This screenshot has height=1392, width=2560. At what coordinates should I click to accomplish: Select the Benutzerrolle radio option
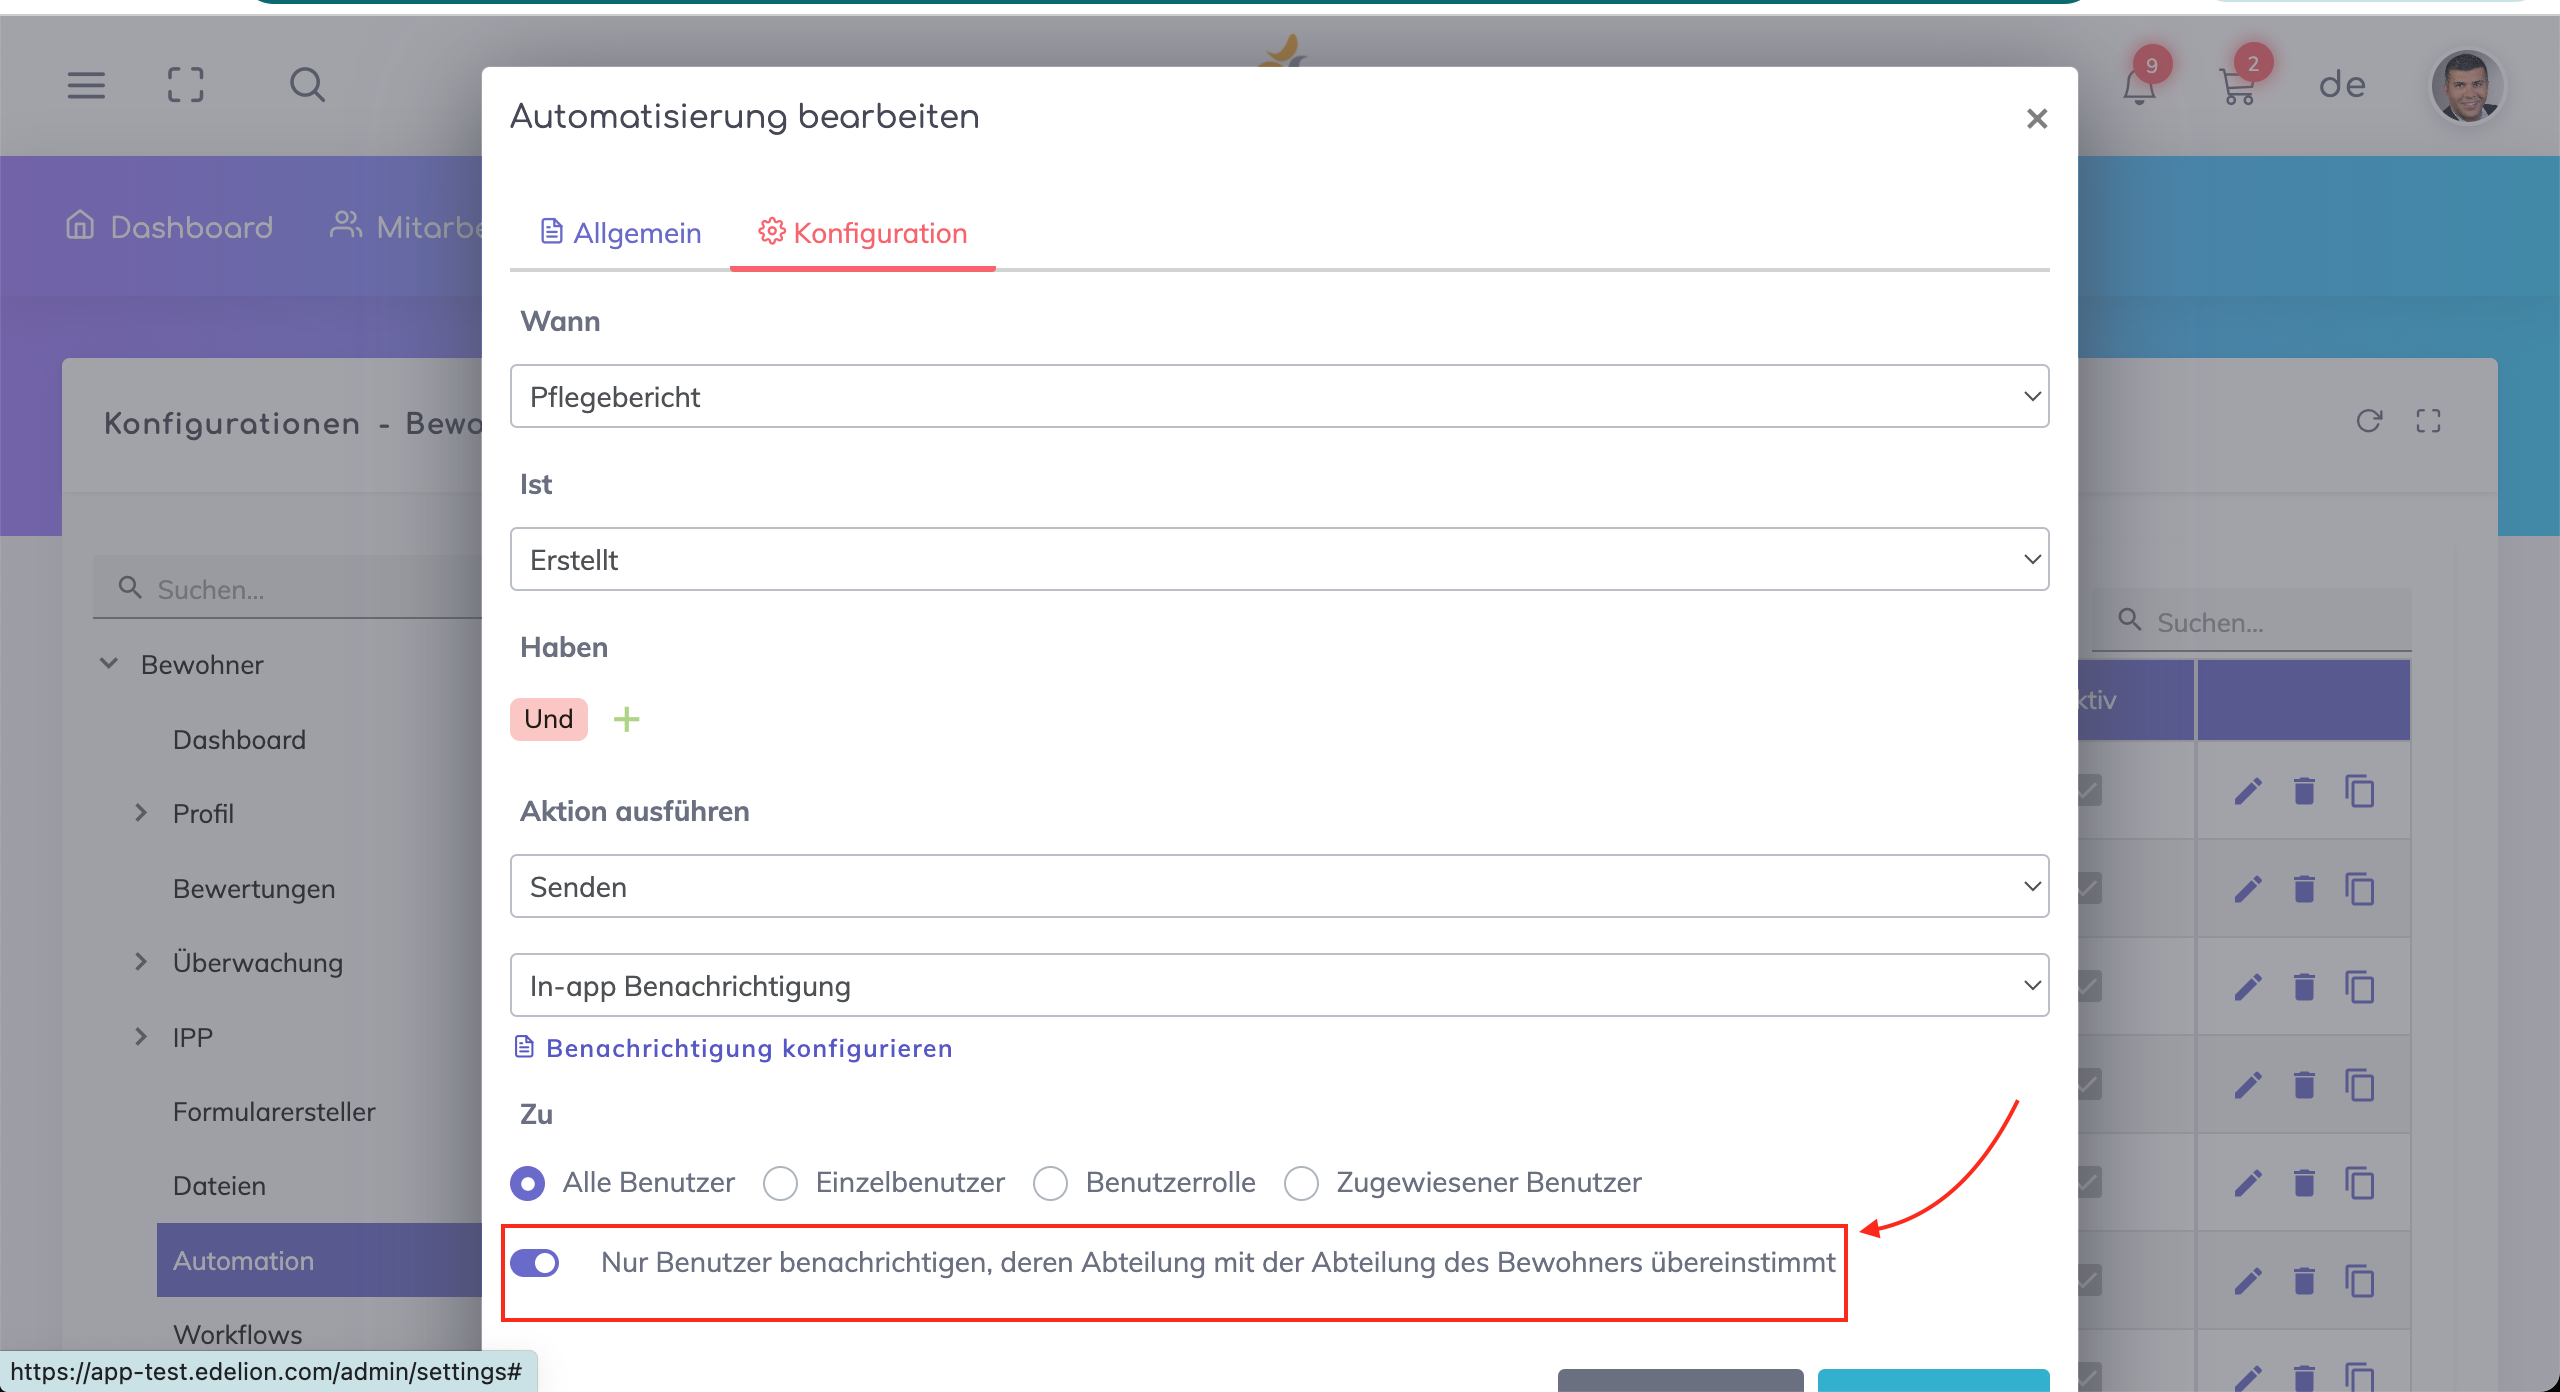click(x=1050, y=1183)
